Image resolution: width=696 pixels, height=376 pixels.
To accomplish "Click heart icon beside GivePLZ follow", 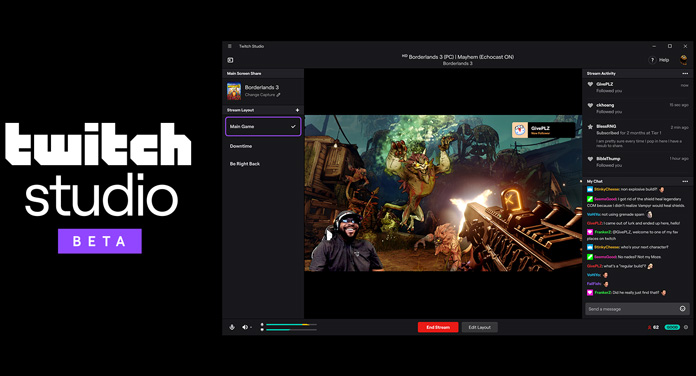I will [x=590, y=84].
